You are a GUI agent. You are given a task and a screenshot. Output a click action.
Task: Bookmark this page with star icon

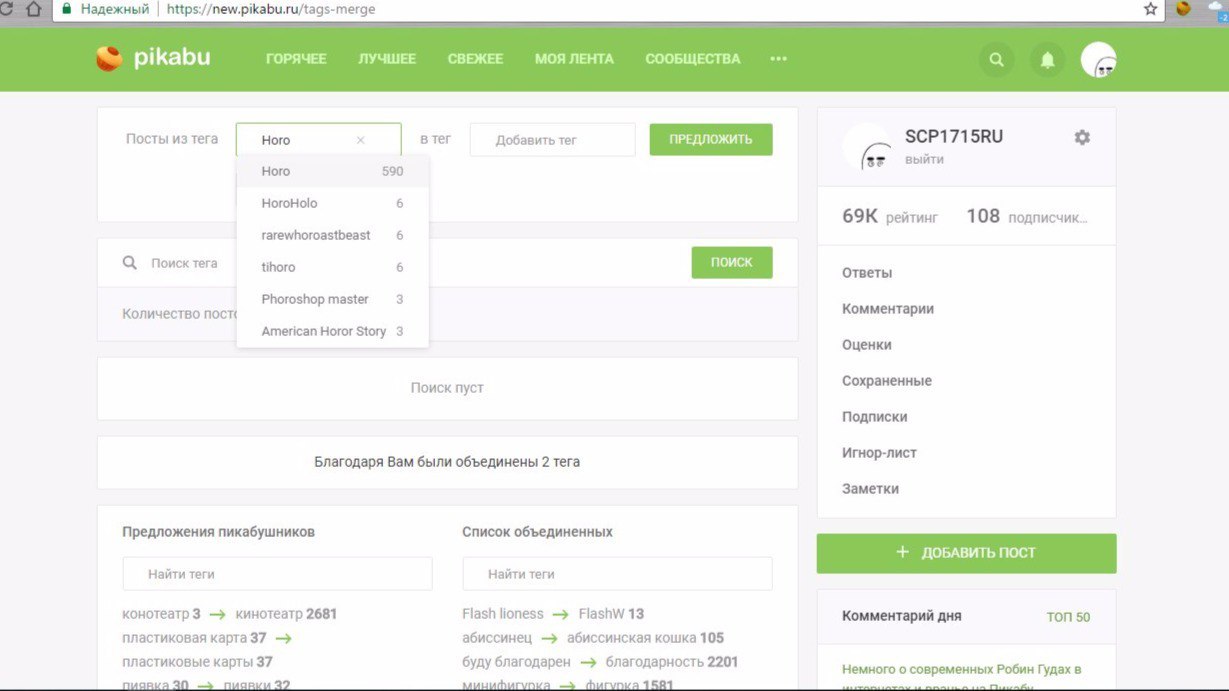point(1150,9)
